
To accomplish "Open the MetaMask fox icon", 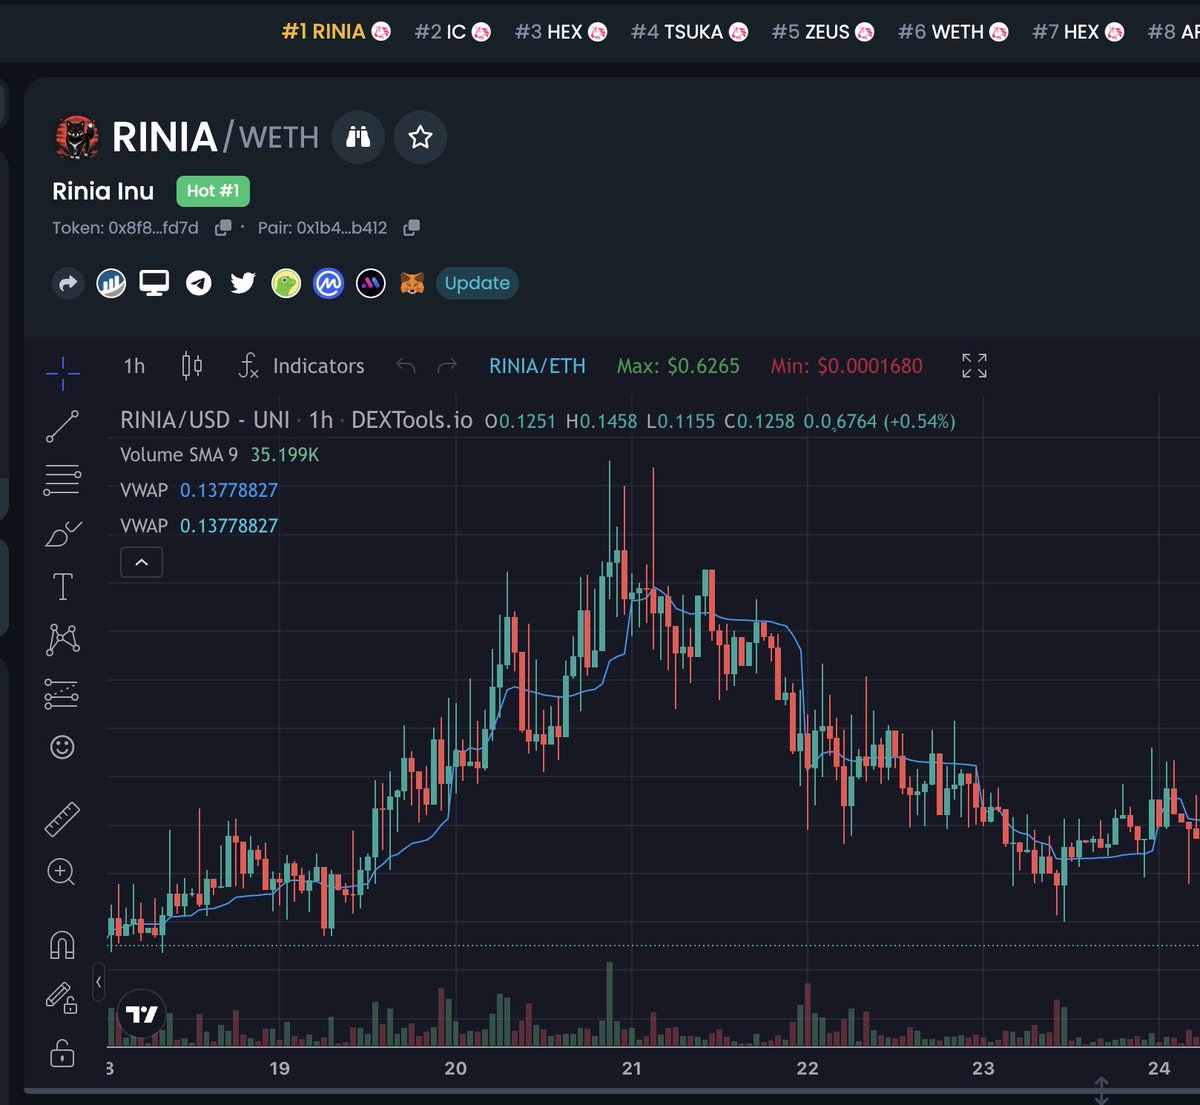I will [411, 283].
